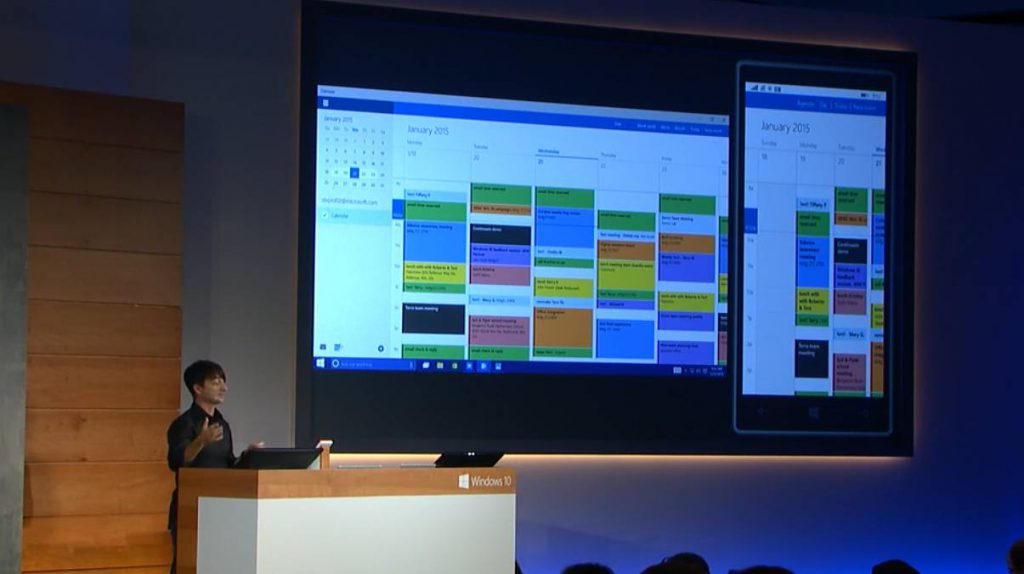The width and height of the screenshot is (1024, 574).
Task: Click January 2015 mini calendar header
Action: [x=334, y=119]
